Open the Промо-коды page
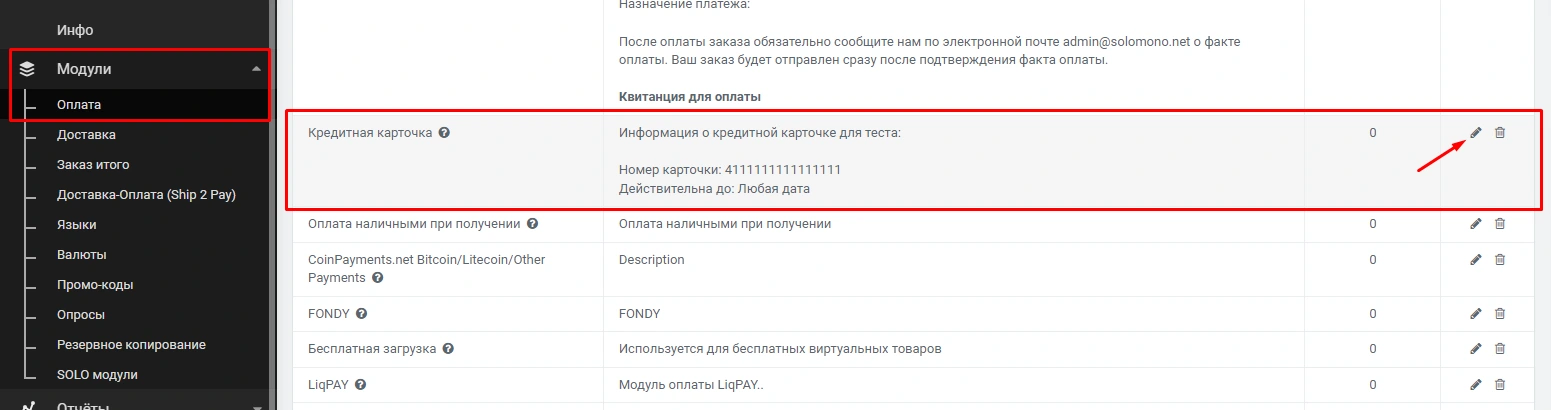 pos(95,284)
